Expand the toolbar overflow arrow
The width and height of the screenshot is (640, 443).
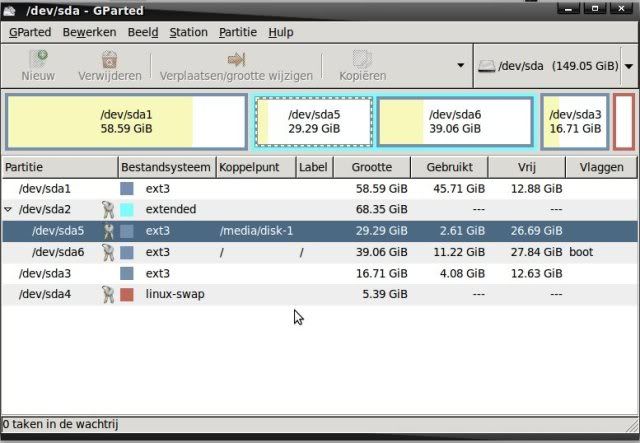pyautogui.click(x=460, y=66)
